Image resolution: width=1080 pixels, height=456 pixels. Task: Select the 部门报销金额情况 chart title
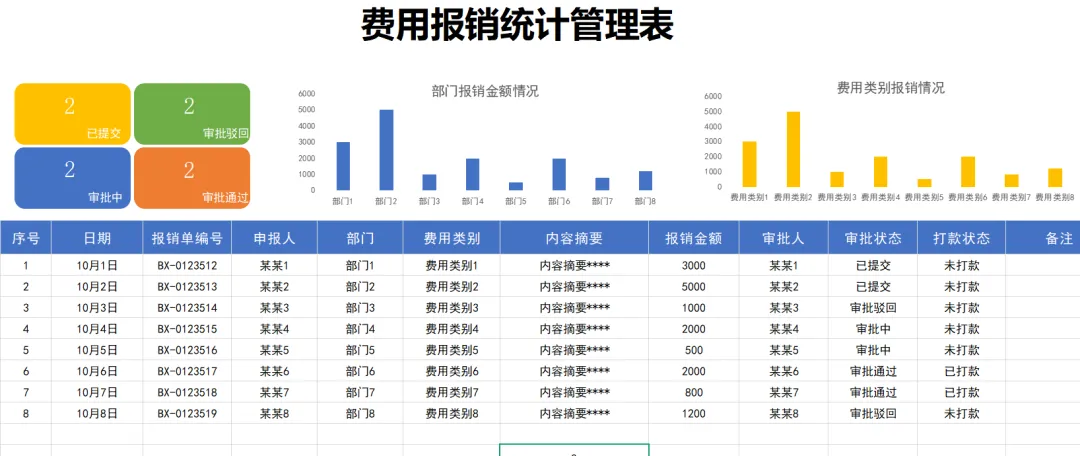click(x=485, y=92)
